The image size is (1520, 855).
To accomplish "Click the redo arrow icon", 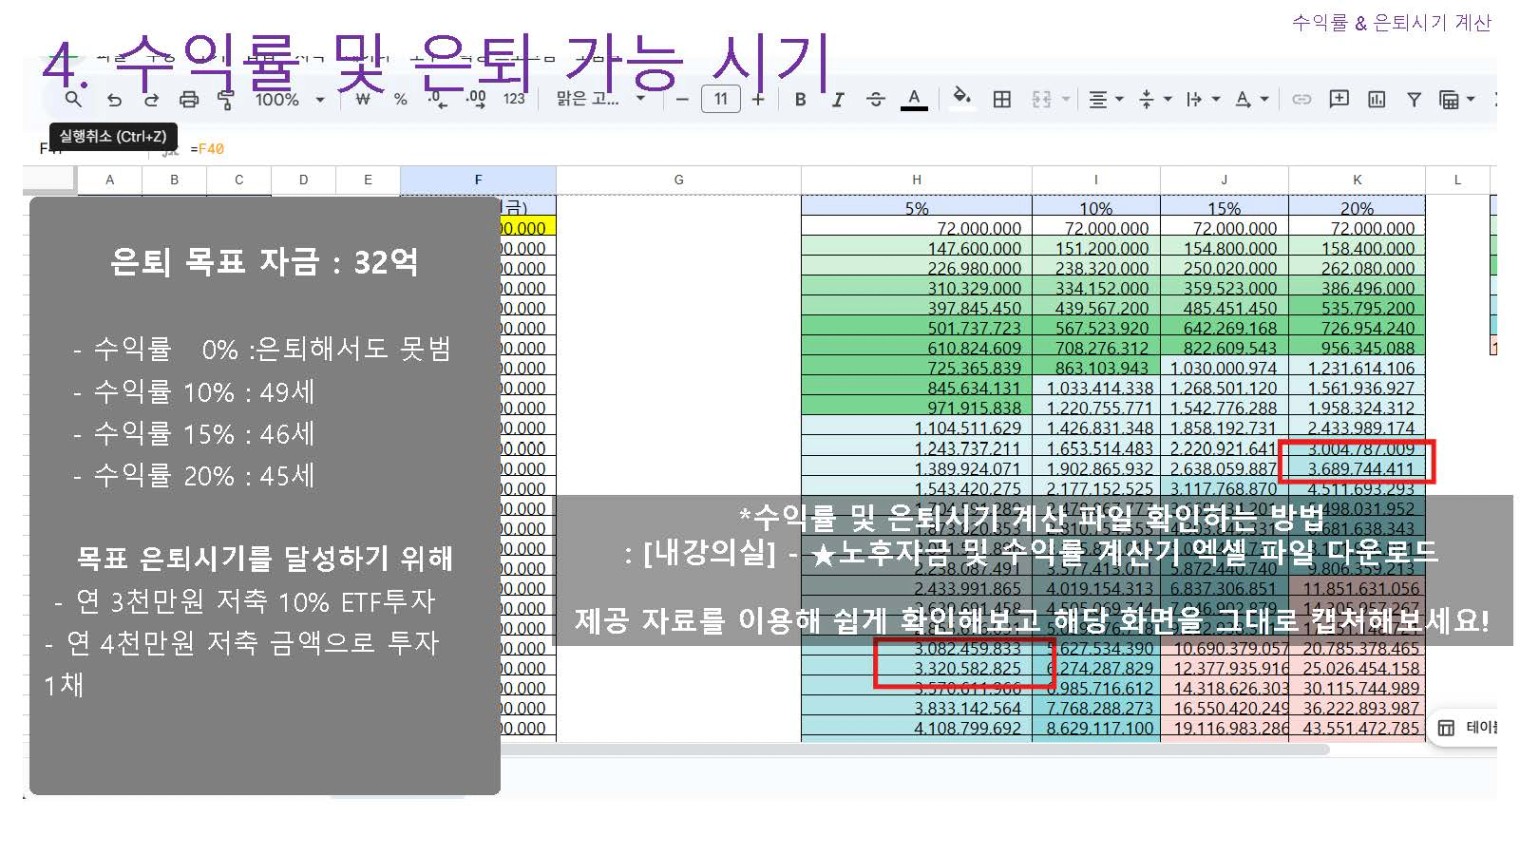I will 151,99.
